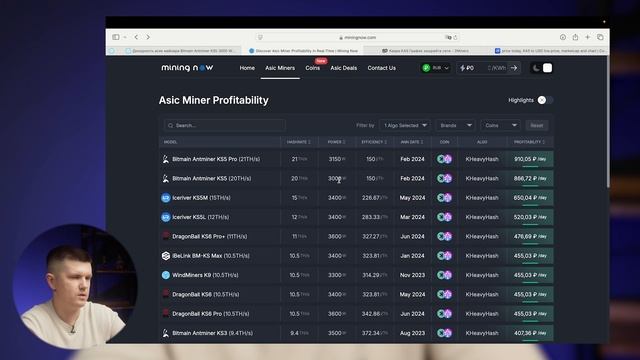Viewport: 640px width, 360px height.
Task: Open Iceriver KS5M (15TH/s) link
Action: click(201, 198)
